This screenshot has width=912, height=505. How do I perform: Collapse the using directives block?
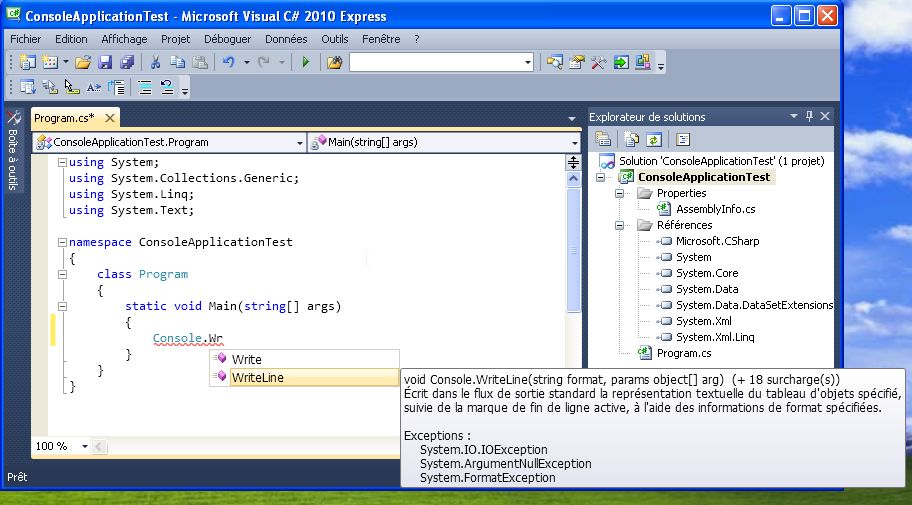pos(62,162)
